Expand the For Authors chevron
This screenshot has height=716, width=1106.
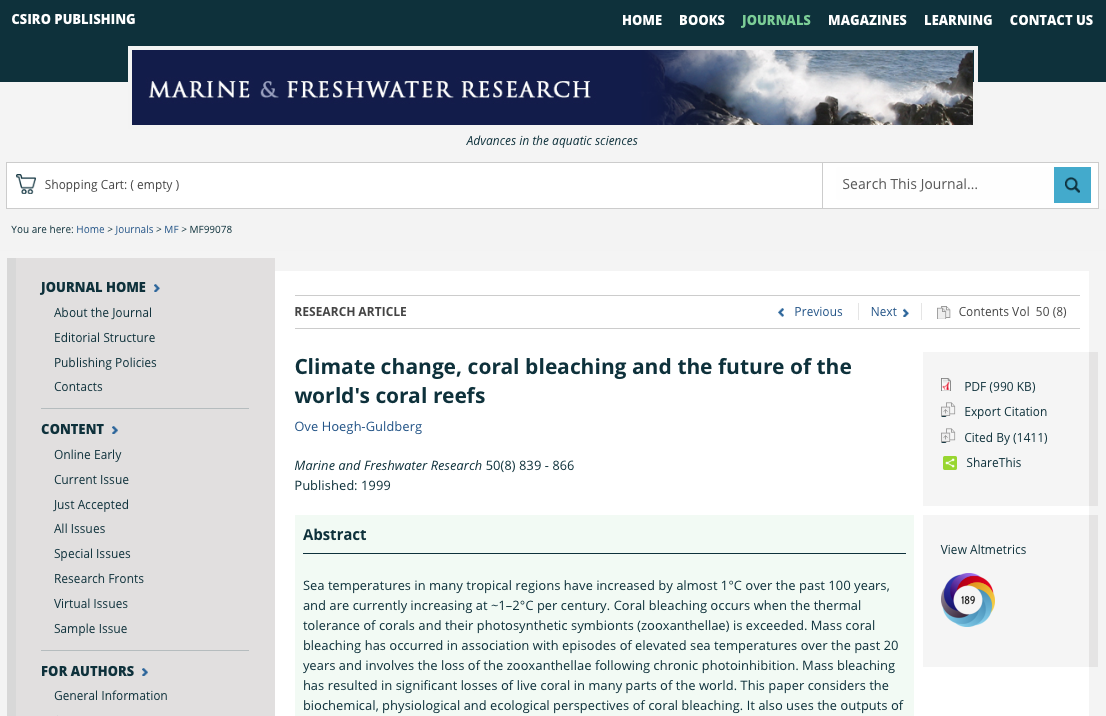click(145, 672)
